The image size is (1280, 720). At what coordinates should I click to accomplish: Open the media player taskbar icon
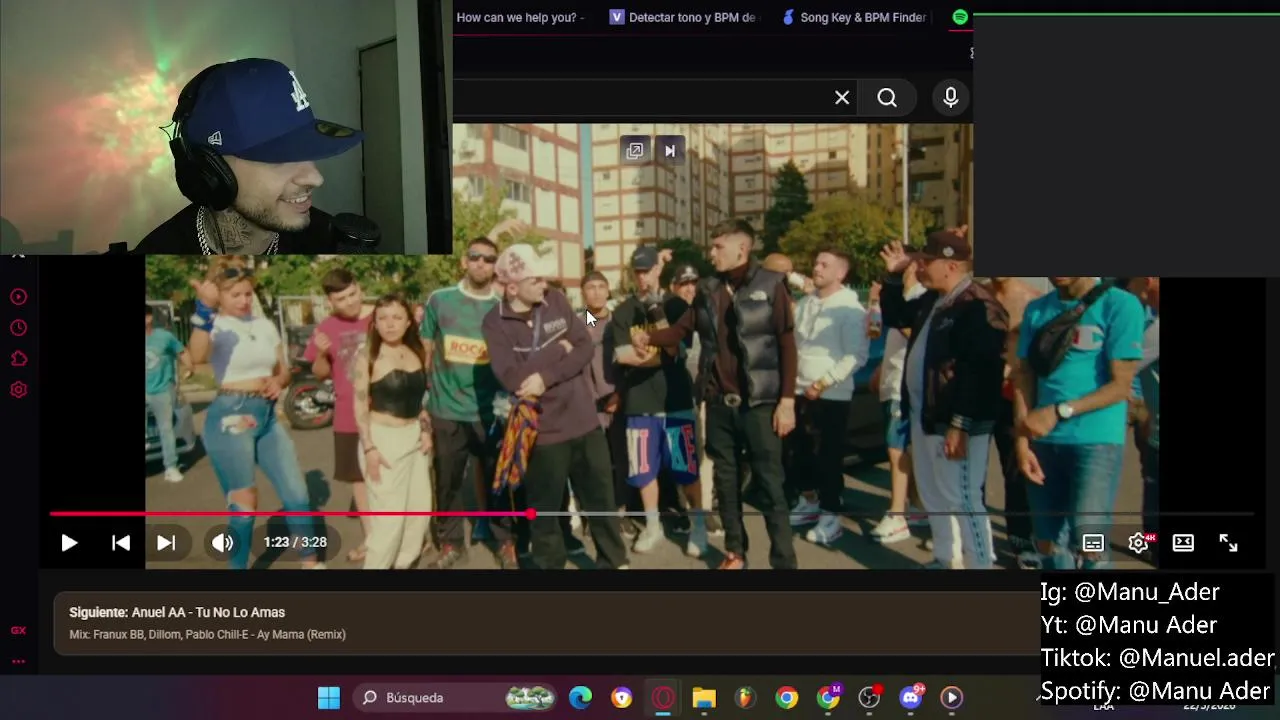pyautogui.click(x=952, y=697)
